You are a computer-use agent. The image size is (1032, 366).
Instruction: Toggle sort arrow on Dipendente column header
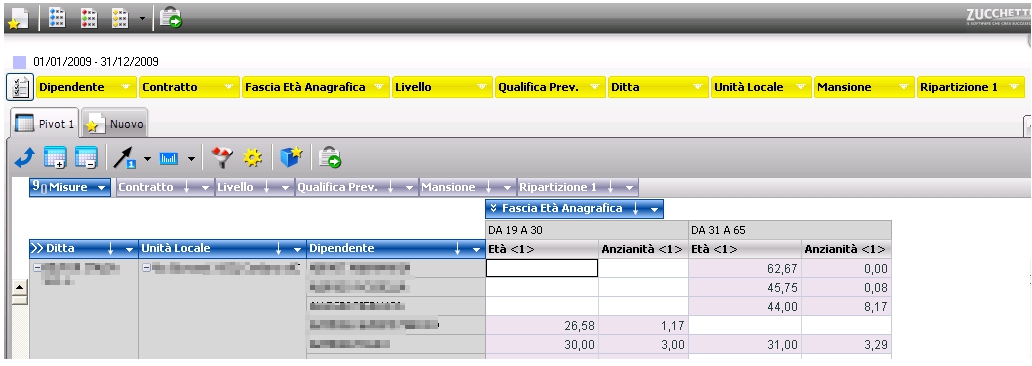coord(459,249)
